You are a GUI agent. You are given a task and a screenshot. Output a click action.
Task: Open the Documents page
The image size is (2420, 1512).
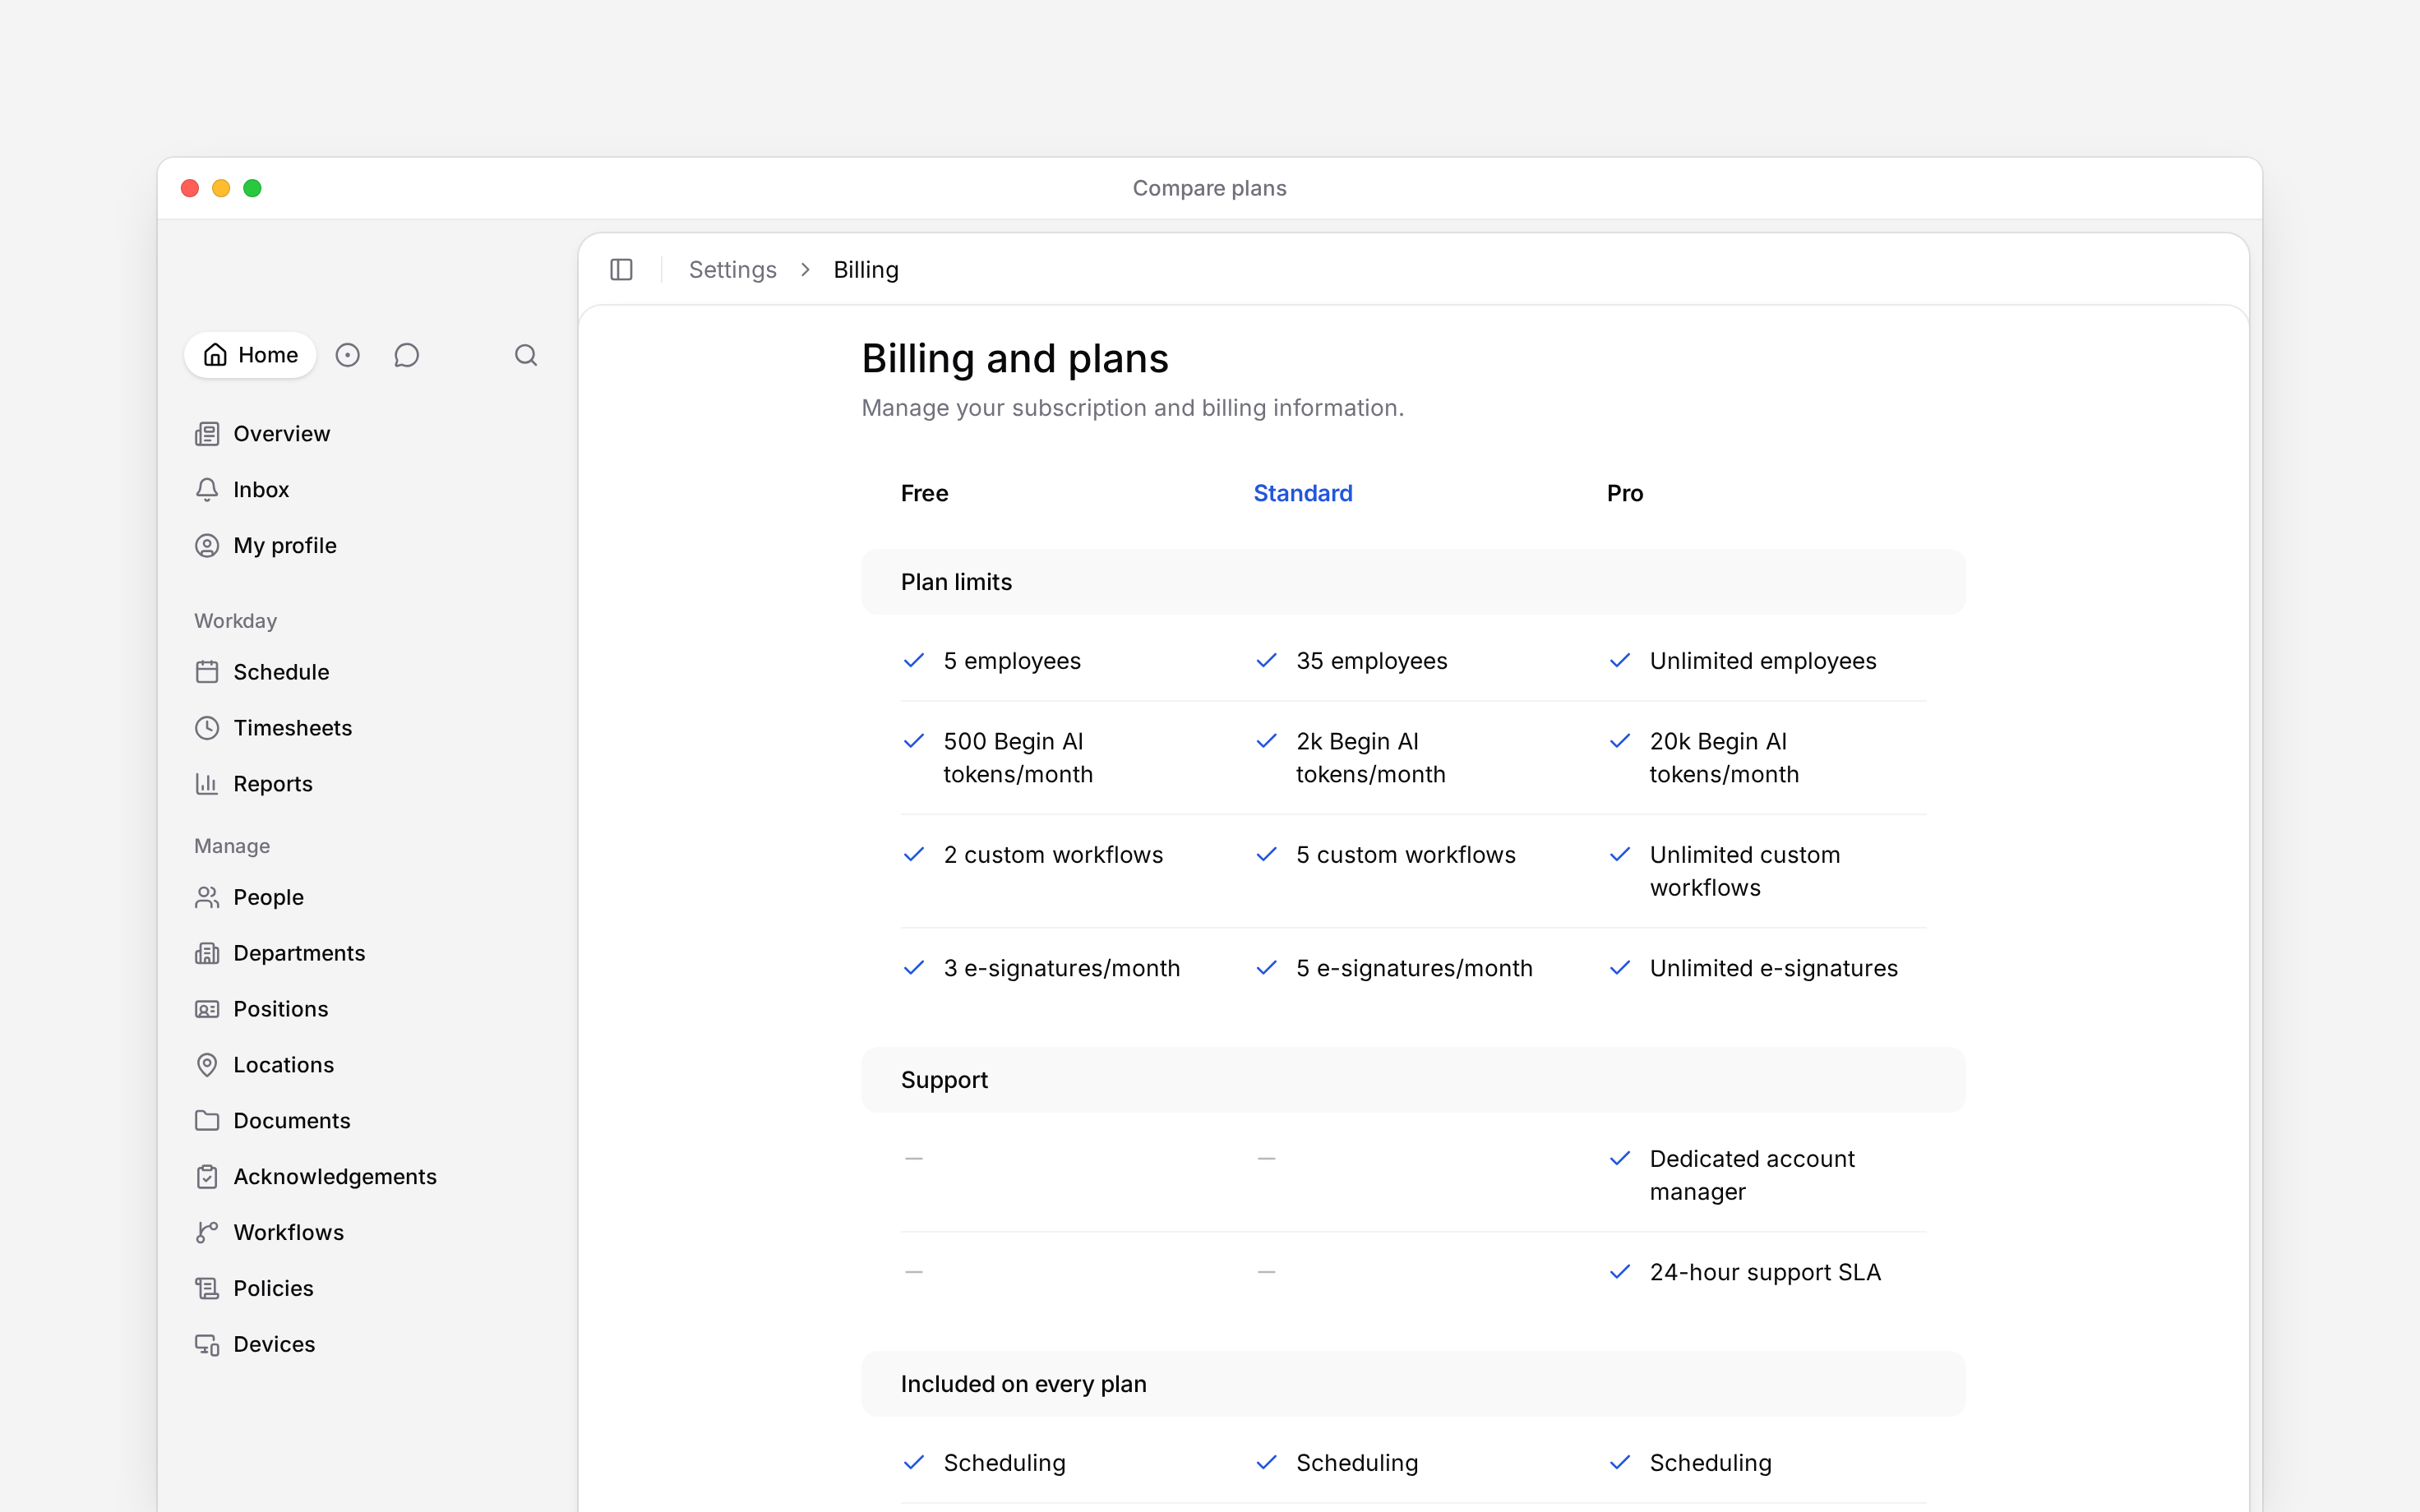292,1121
